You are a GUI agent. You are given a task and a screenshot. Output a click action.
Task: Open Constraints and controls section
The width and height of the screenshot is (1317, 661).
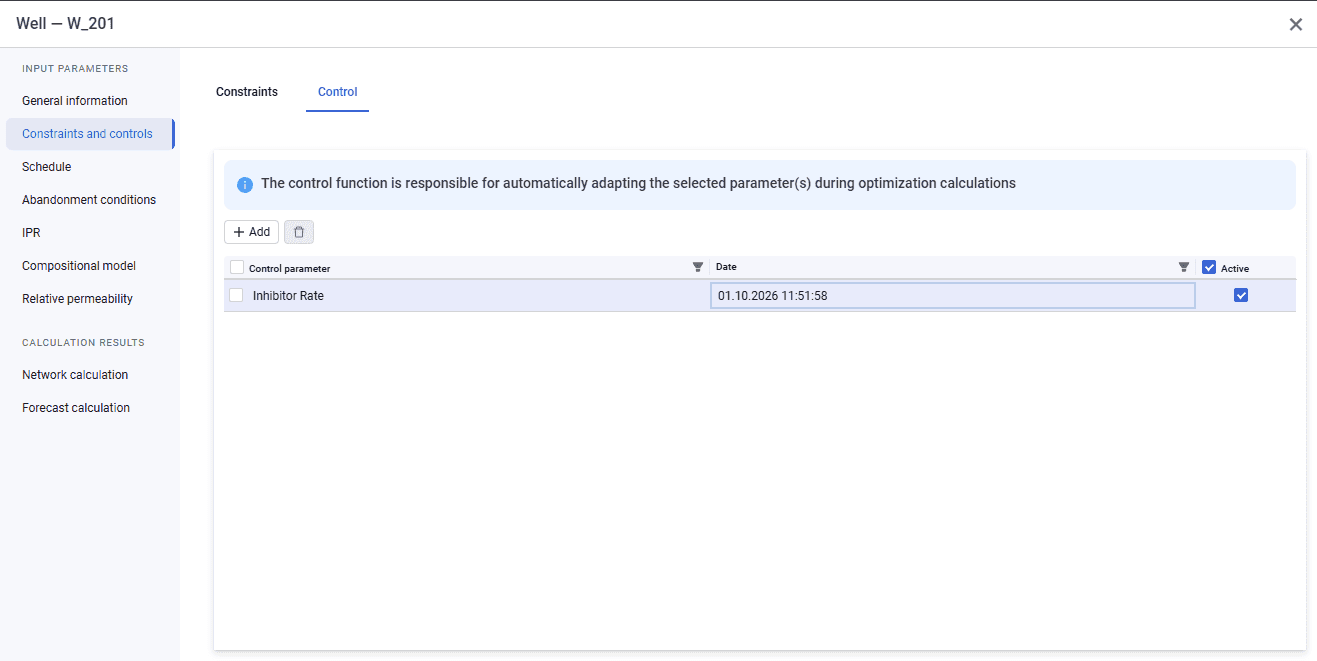[x=90, y=134]
